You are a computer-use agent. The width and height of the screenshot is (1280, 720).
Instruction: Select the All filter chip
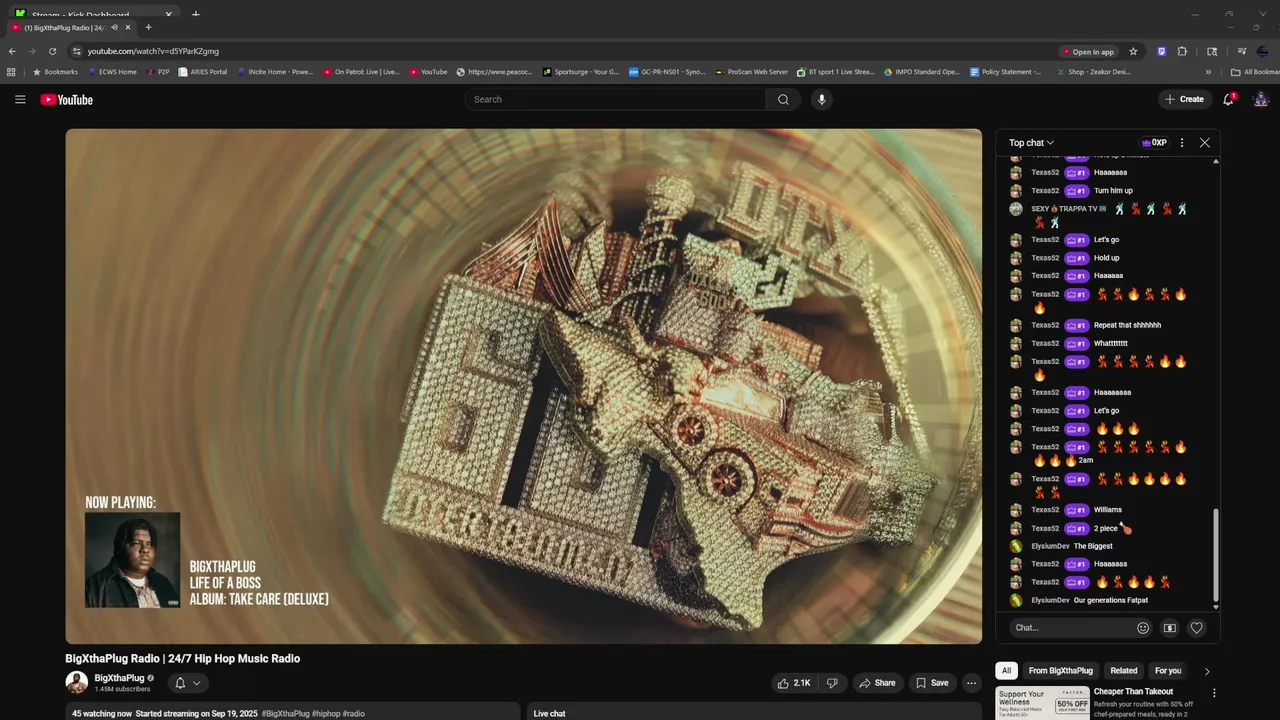point(1007,671)
